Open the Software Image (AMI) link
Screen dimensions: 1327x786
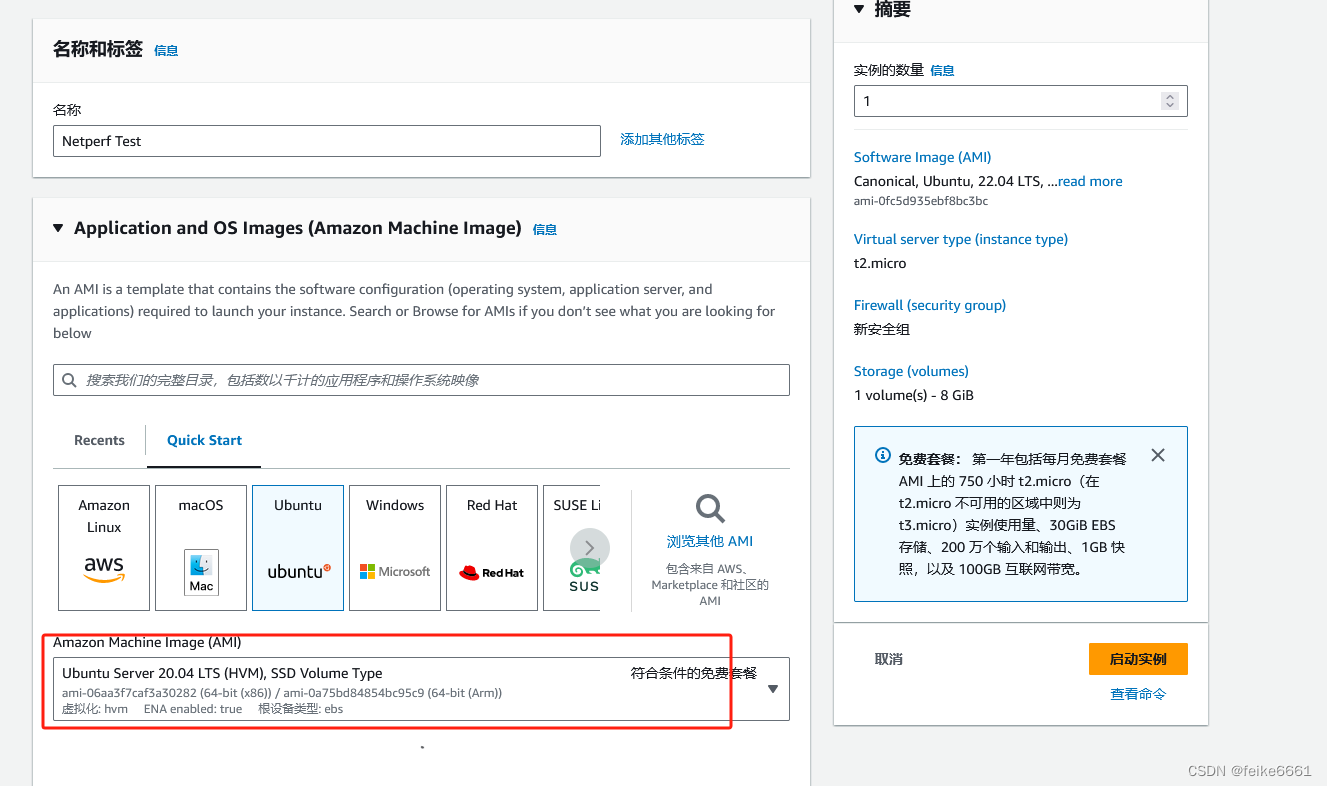[x=922, y=157]
